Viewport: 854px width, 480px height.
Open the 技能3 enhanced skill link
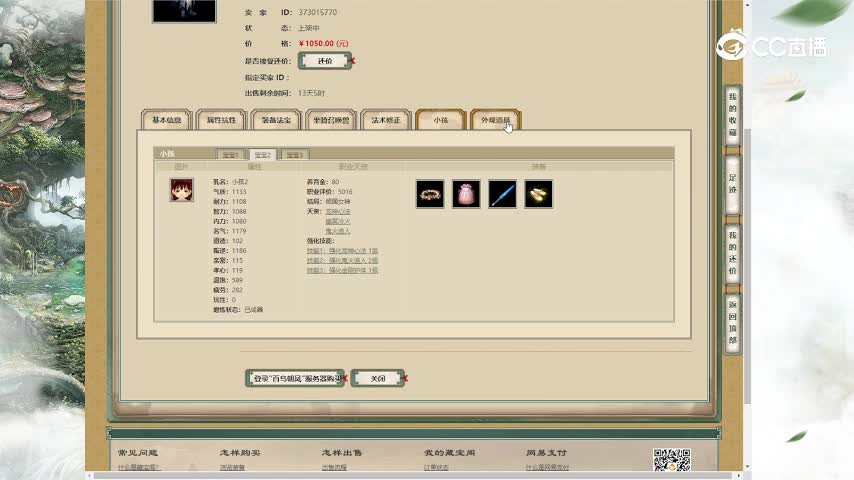click(x=342, y=270)
